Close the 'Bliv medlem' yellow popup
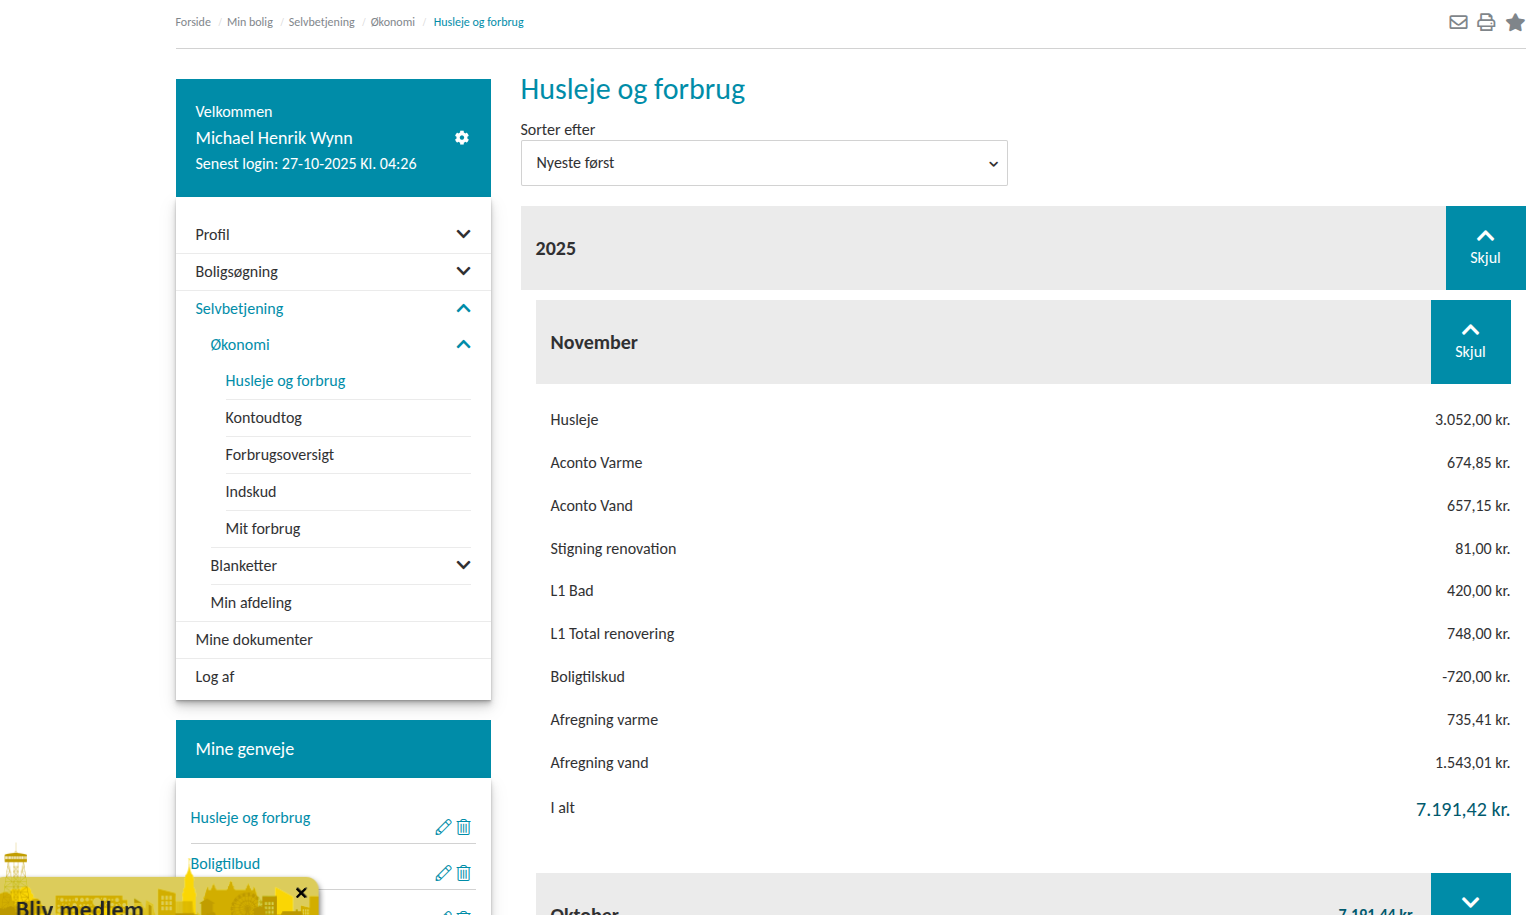Viewport: 1531px width, 915px height. pyautogui.click(x=301, y=893)
